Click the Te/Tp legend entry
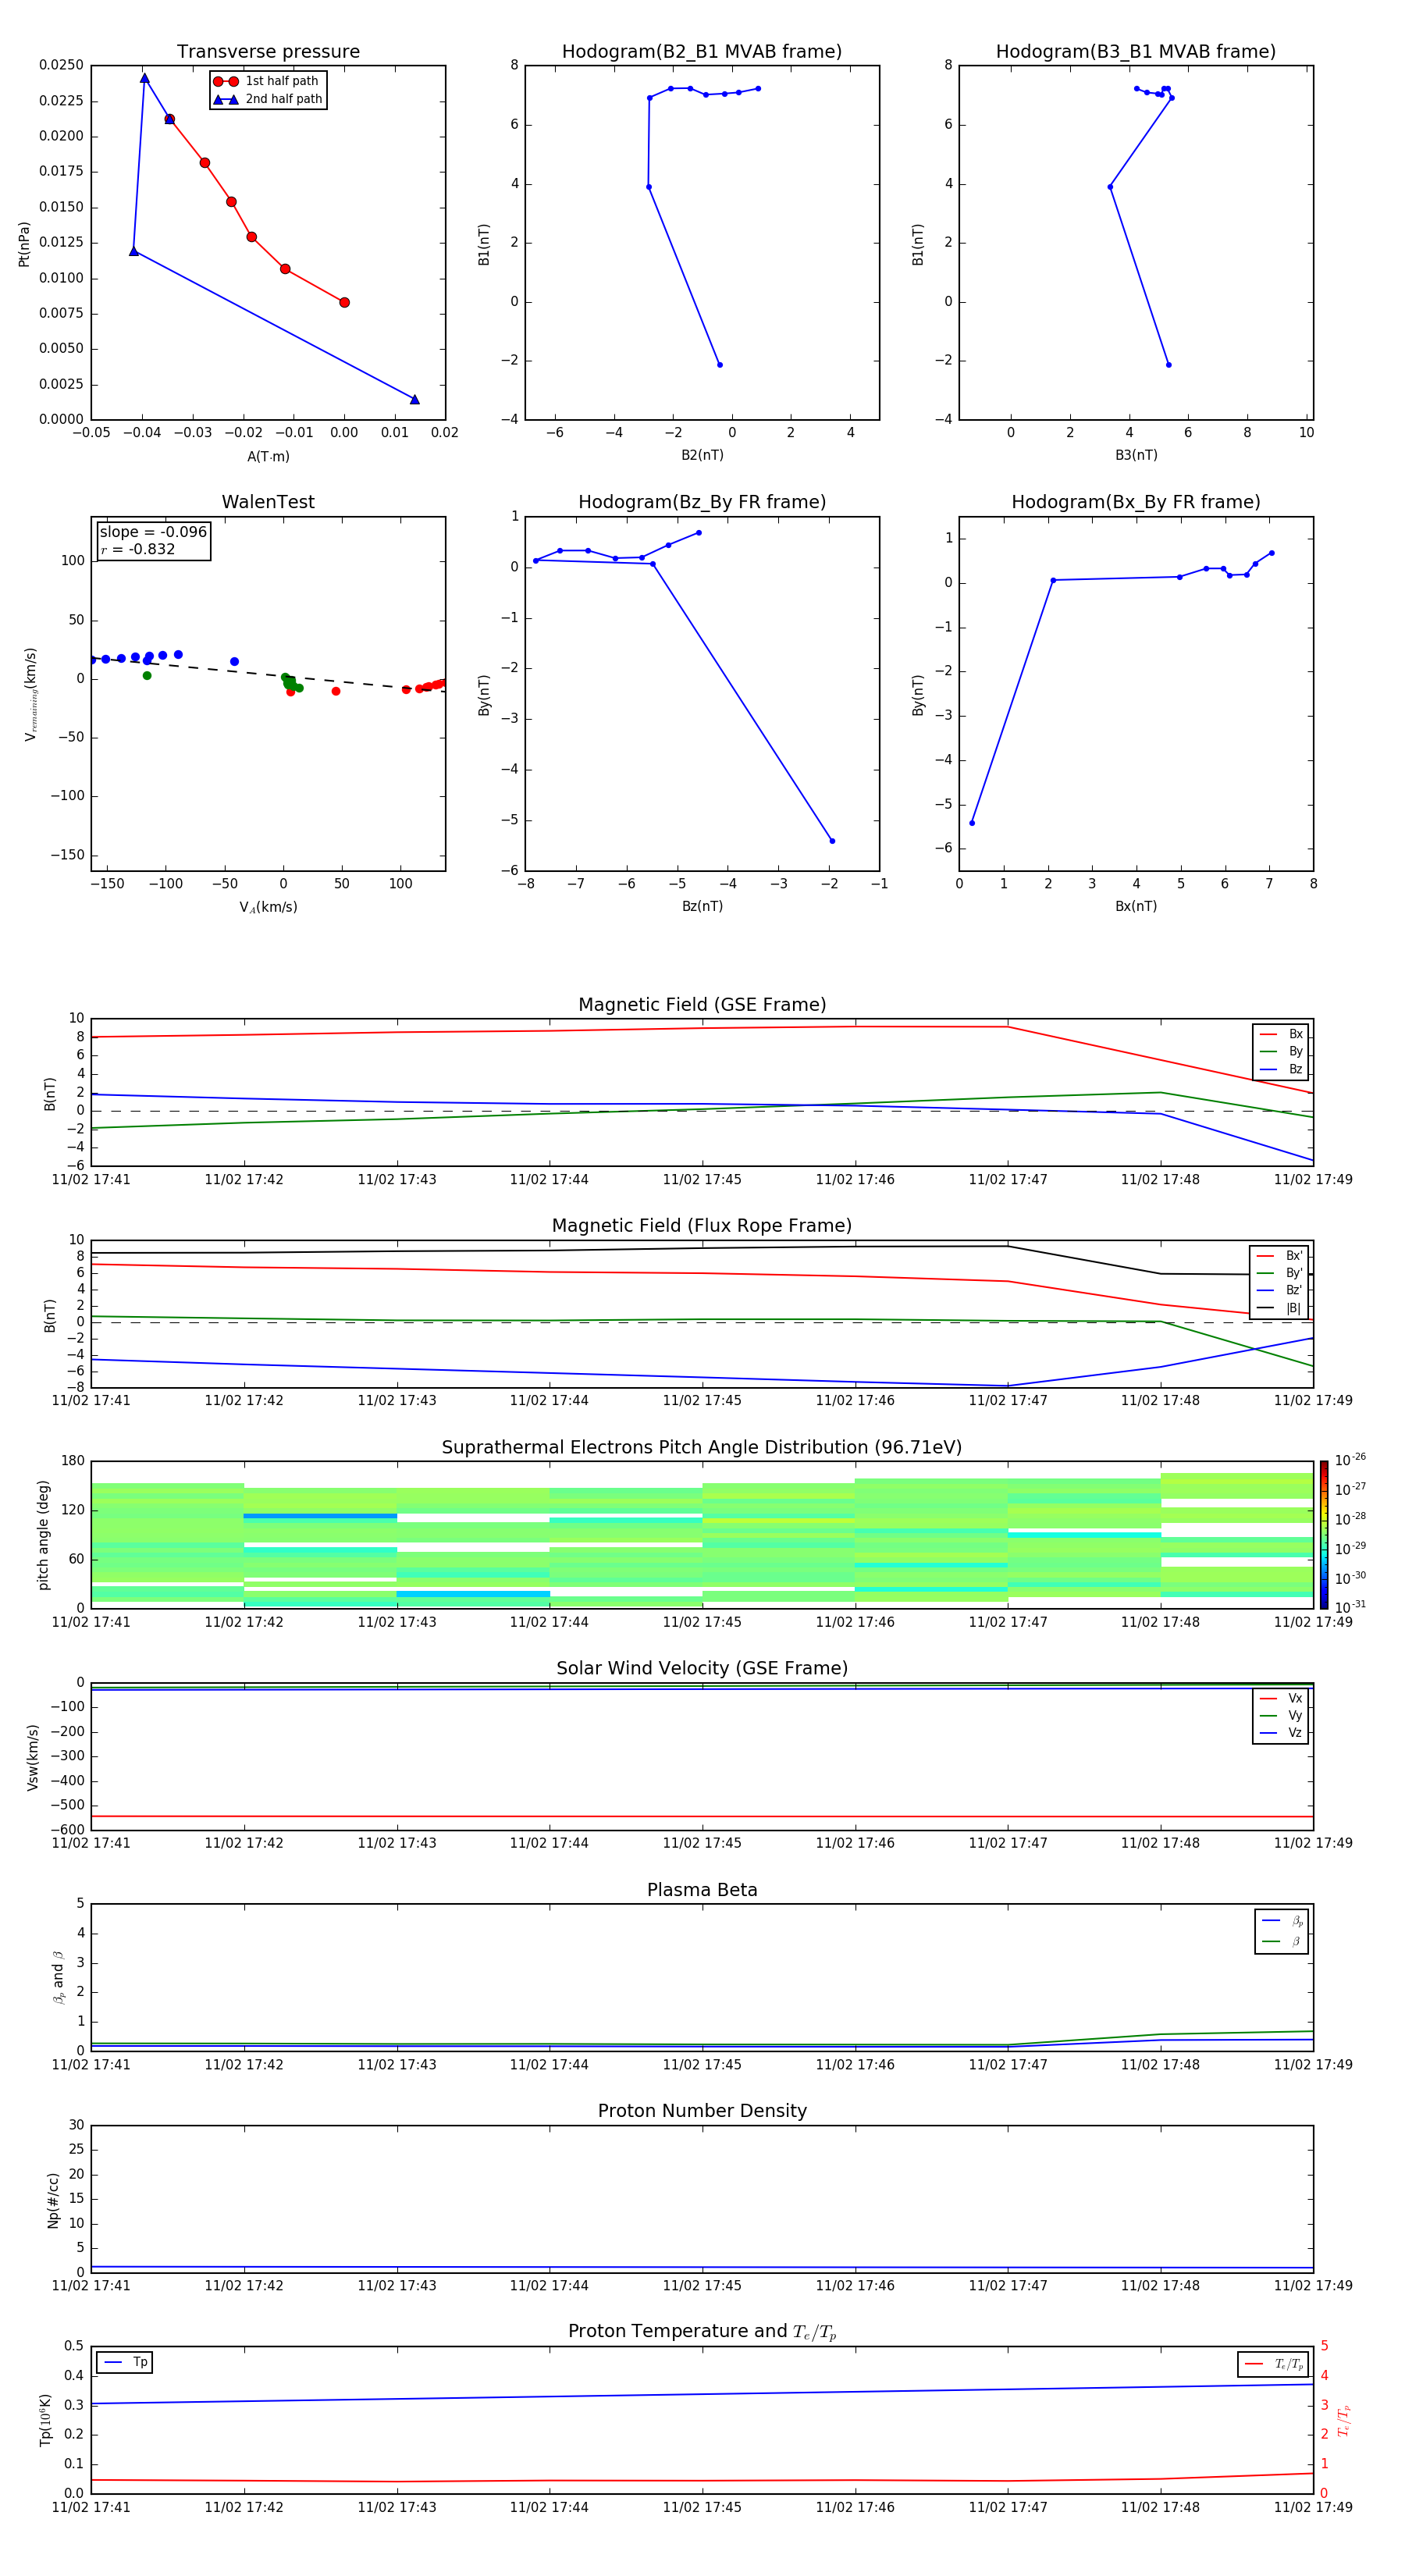The width and height of the screenshot is (1405, 2576). (x=1273, y=2364)
